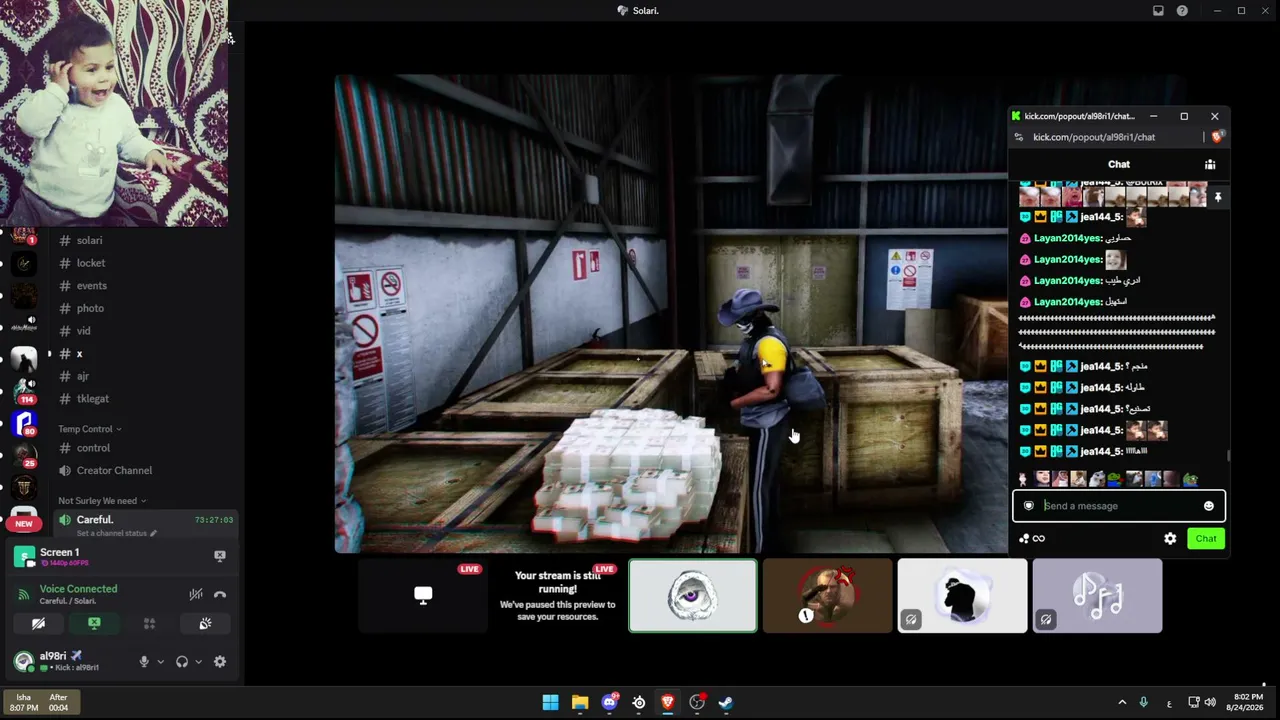Screen dimensions: 1280x720
Task: Click the Careful. voice channel
Action: pos(95,519)
